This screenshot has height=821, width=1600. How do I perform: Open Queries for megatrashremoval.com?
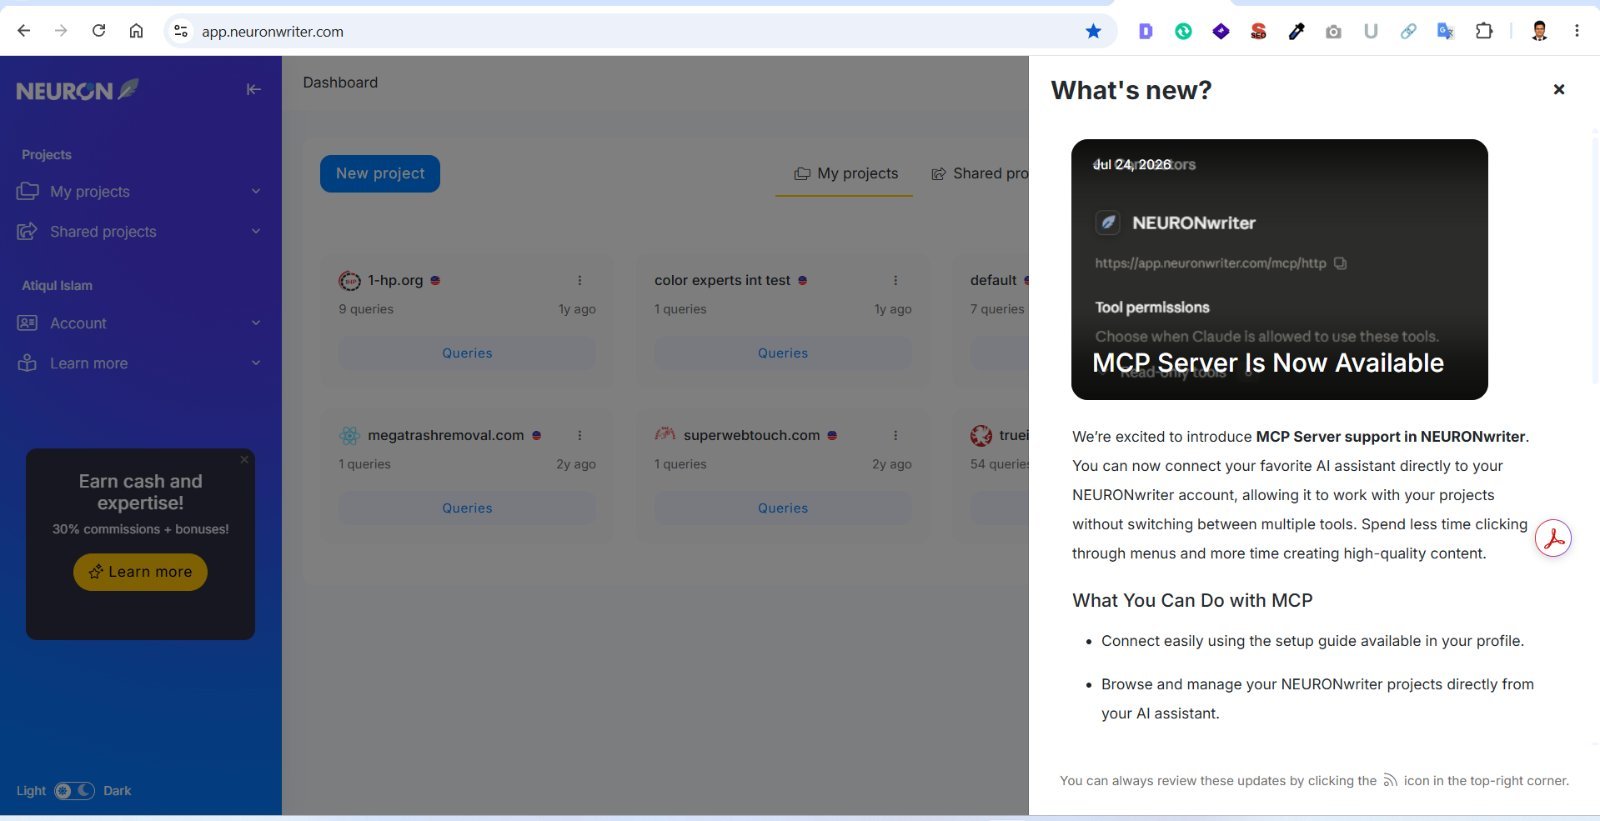(x=467, y=508)
